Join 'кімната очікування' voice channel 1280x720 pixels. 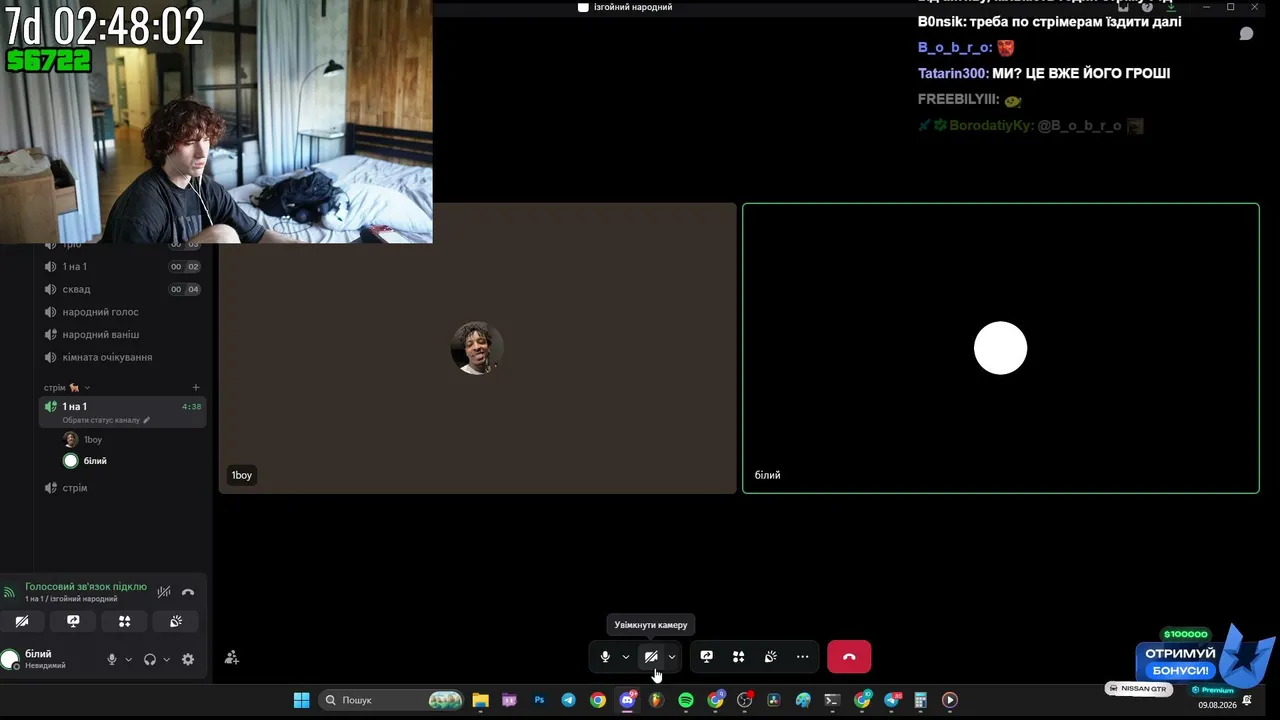122,357
